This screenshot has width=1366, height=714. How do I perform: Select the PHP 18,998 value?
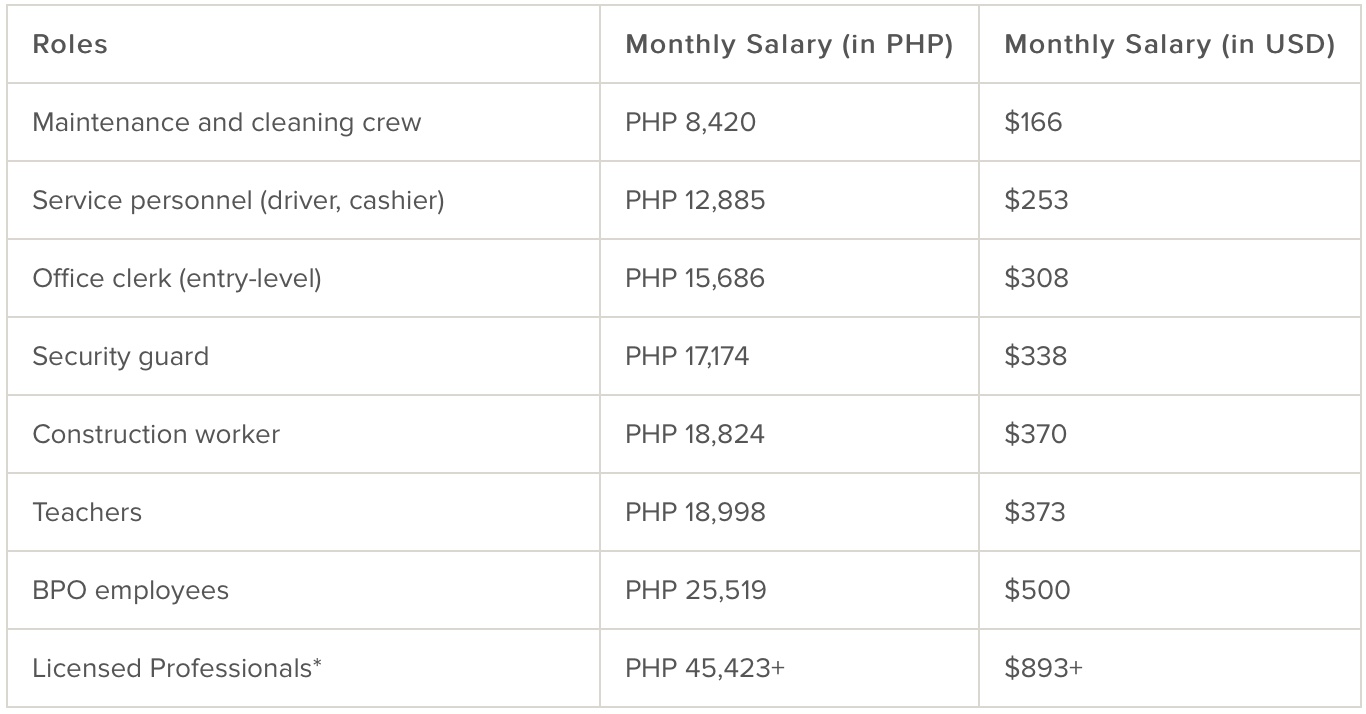tap(696, 512)
